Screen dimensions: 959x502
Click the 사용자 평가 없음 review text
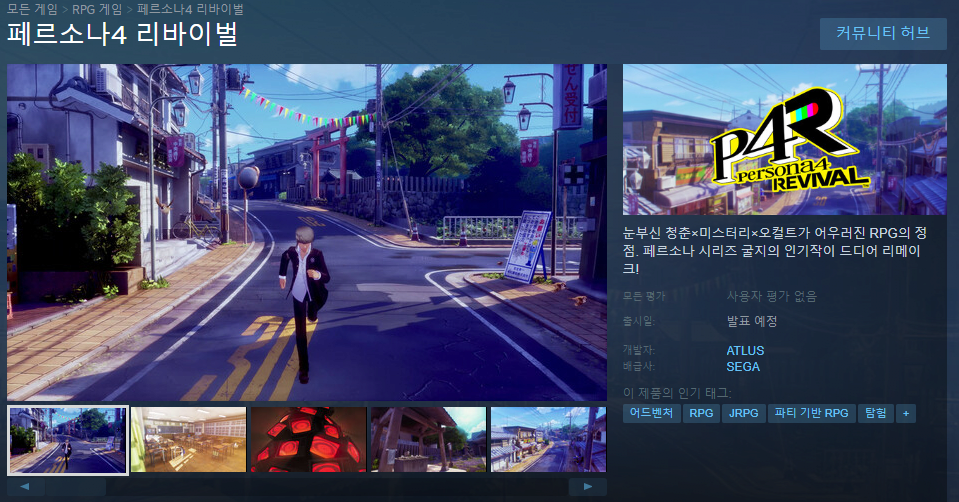[771, 297]
